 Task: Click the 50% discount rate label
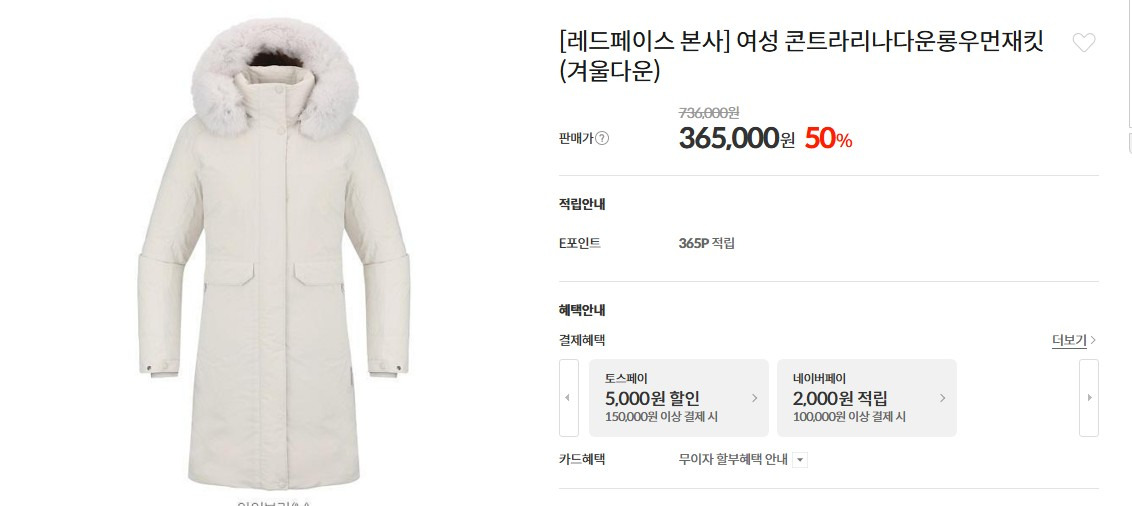coord(828,138)
